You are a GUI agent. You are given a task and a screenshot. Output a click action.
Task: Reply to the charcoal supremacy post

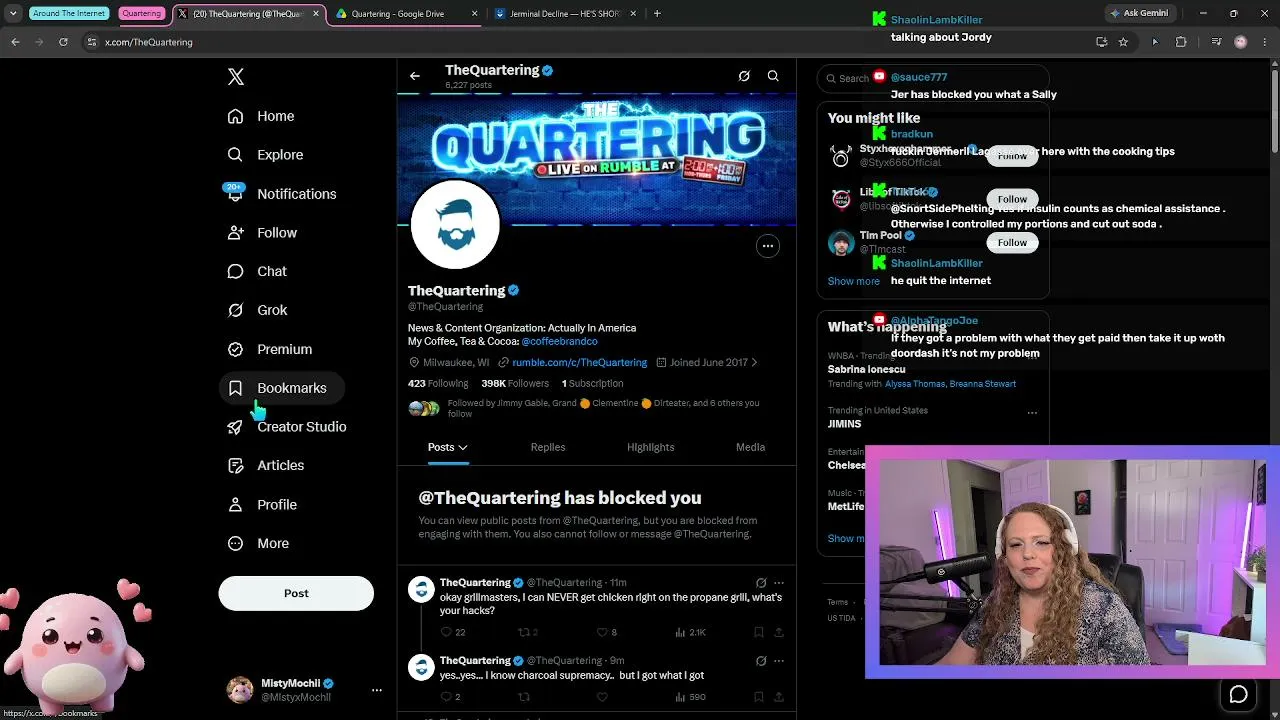[x=451, y=697]
